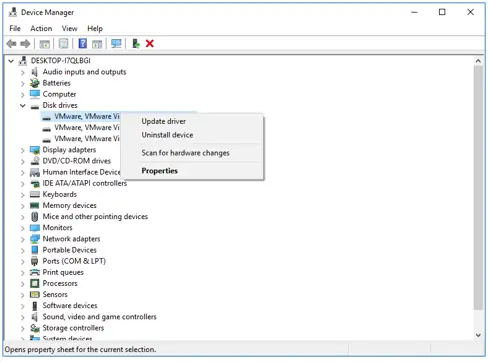Screen dimensions: 490x362
Task: Expand the Processors category
Action: pyautogui.click(x=23, y=284)
